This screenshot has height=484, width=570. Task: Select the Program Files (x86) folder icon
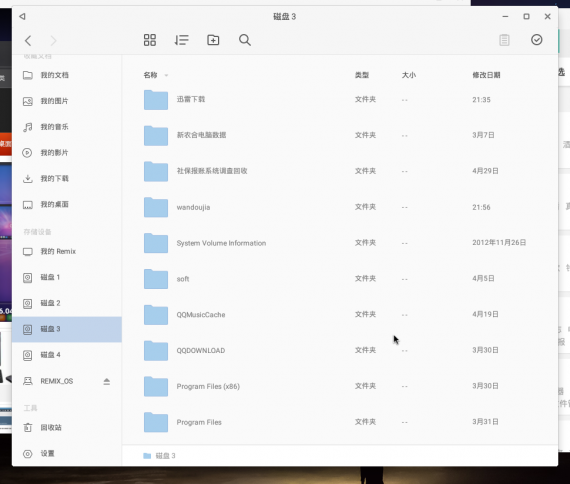(156, 386)
